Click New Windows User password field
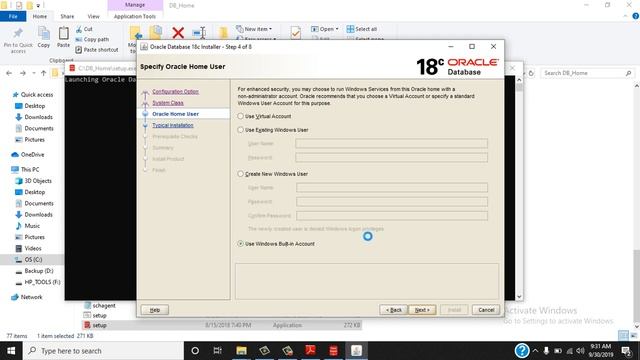640x360 pixels. point(392,202)
